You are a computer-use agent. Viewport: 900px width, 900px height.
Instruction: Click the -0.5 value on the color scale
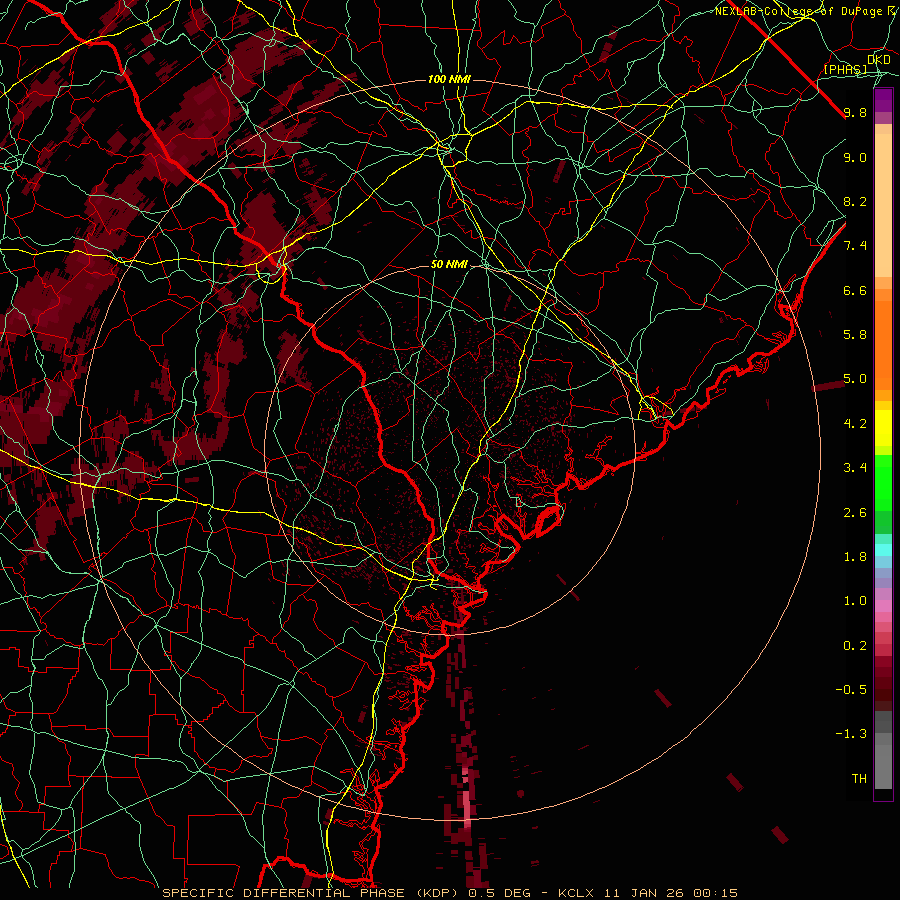(851, 690)
